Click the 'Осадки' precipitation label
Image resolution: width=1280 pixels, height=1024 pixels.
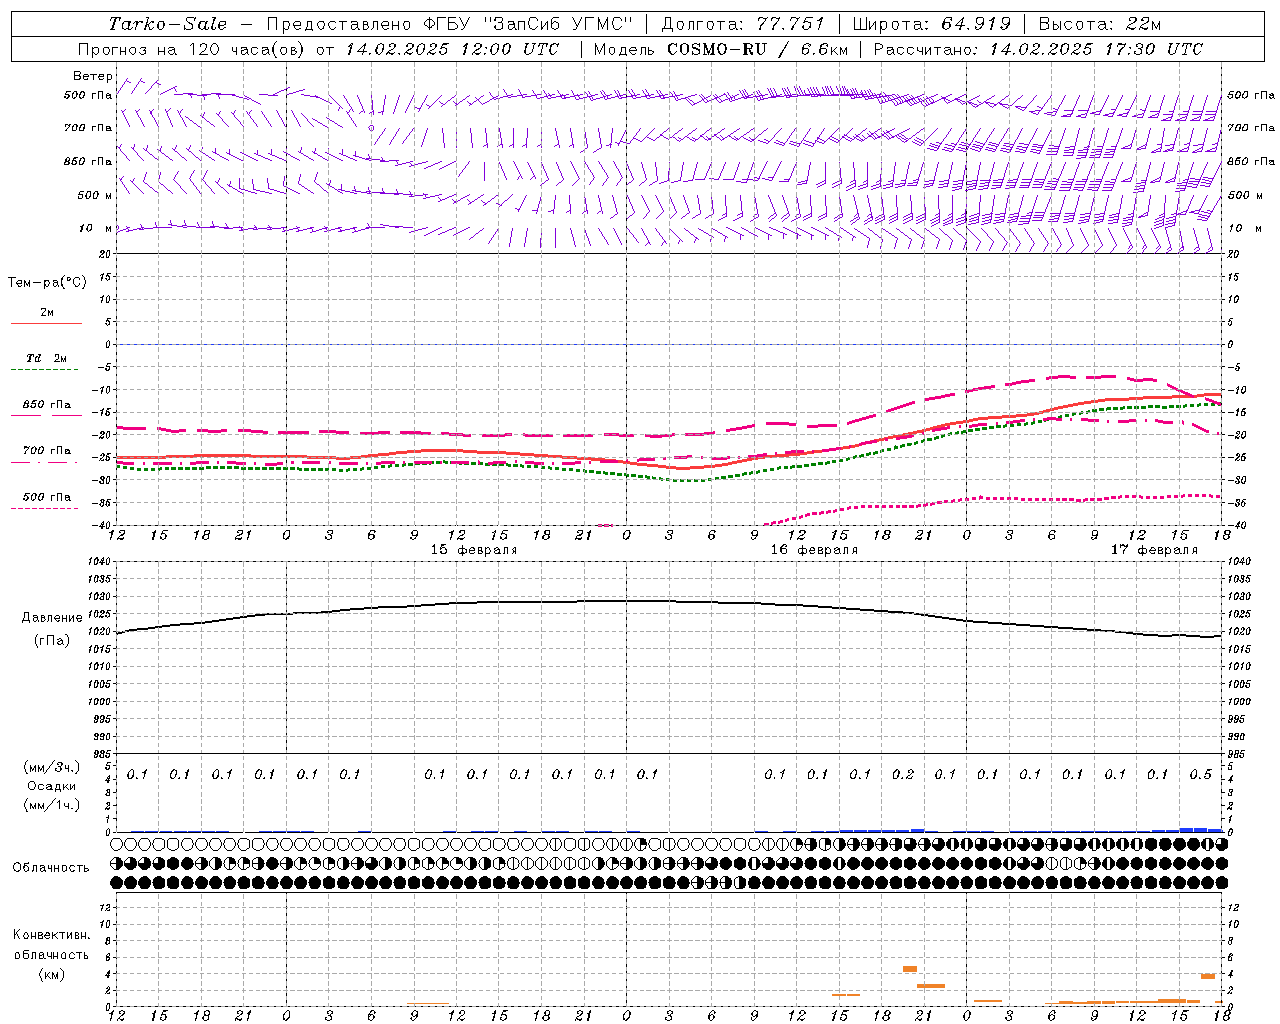(51, 786)
